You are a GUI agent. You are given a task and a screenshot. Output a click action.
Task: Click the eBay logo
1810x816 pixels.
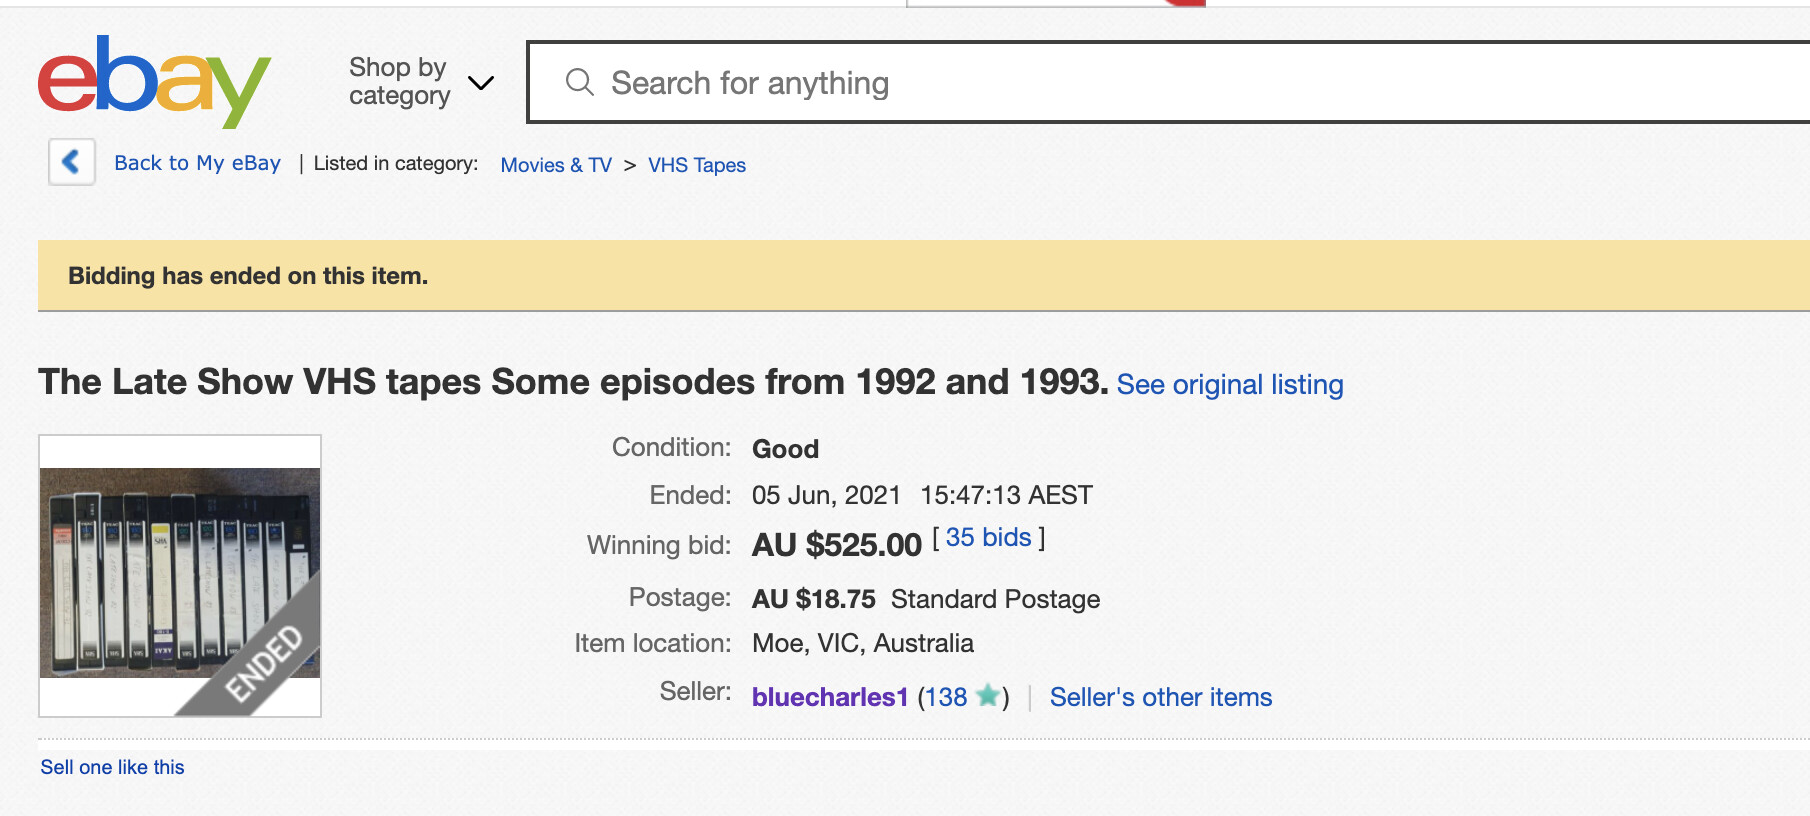pyautogui.click(x=154, y=81)
